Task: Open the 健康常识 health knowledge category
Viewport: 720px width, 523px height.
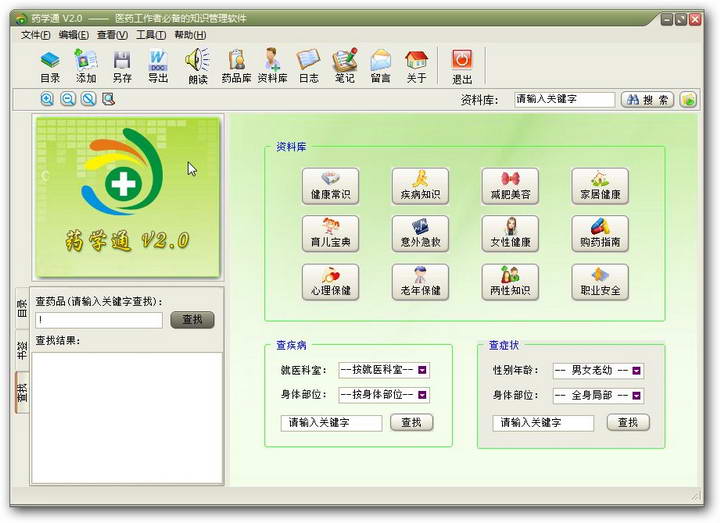Action: click(330, 186)
